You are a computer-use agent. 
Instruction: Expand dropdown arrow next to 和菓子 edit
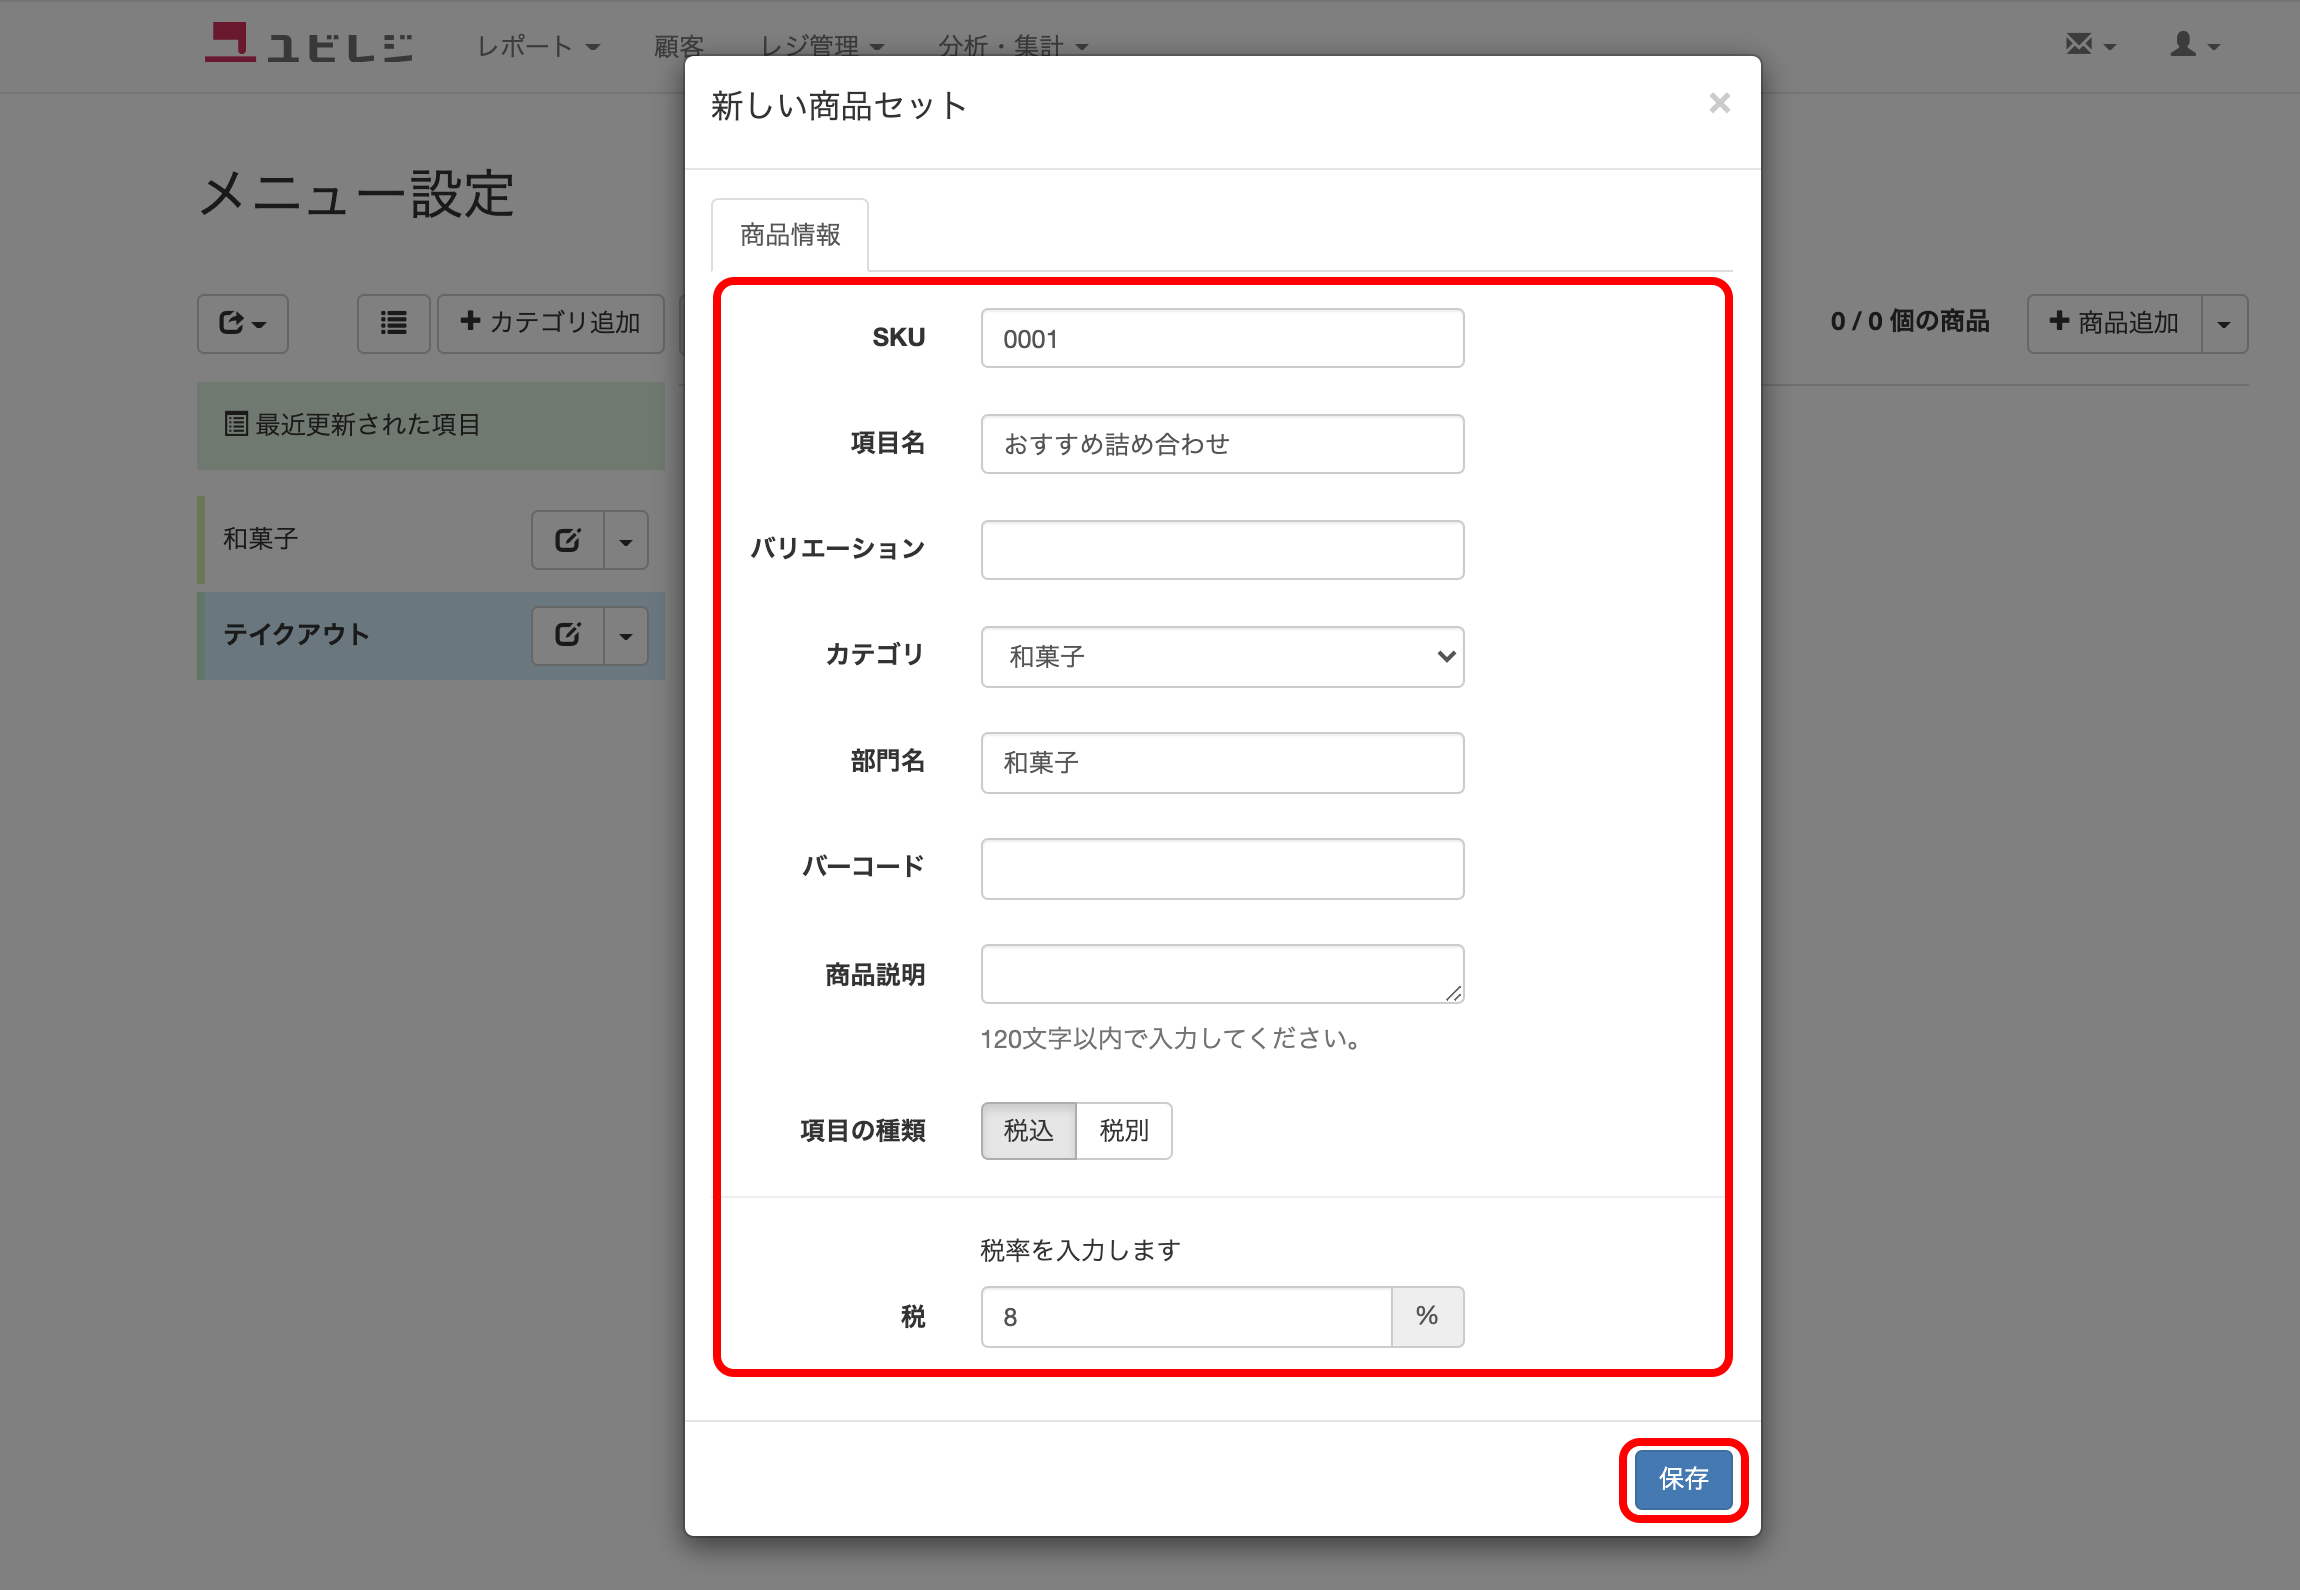point(626,540)
